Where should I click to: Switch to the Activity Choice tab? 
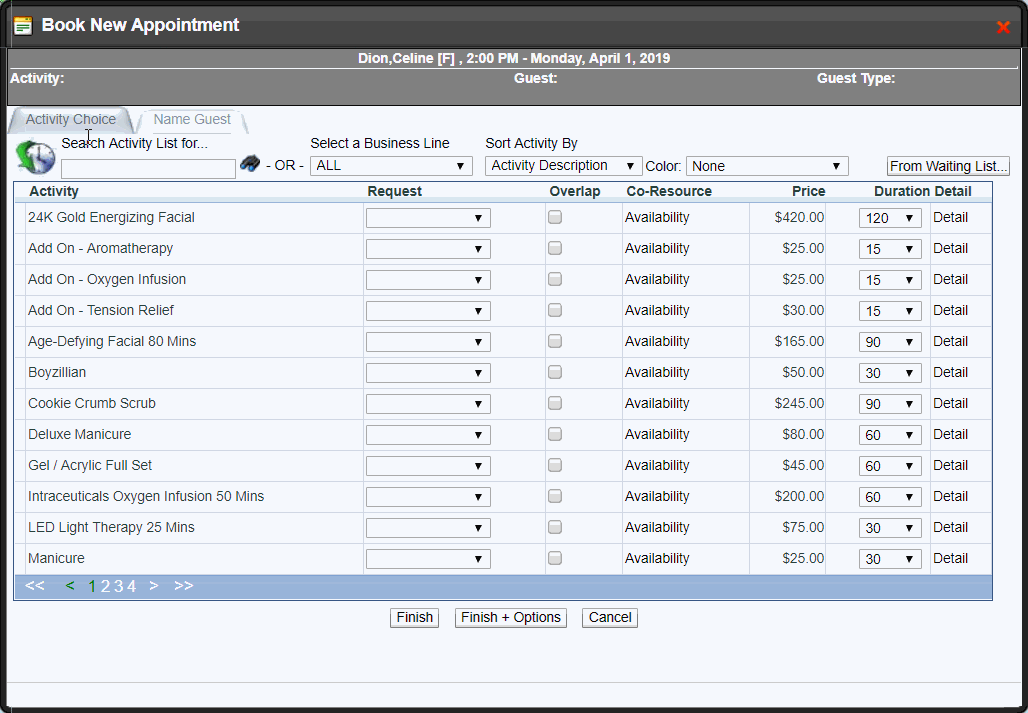70,120
